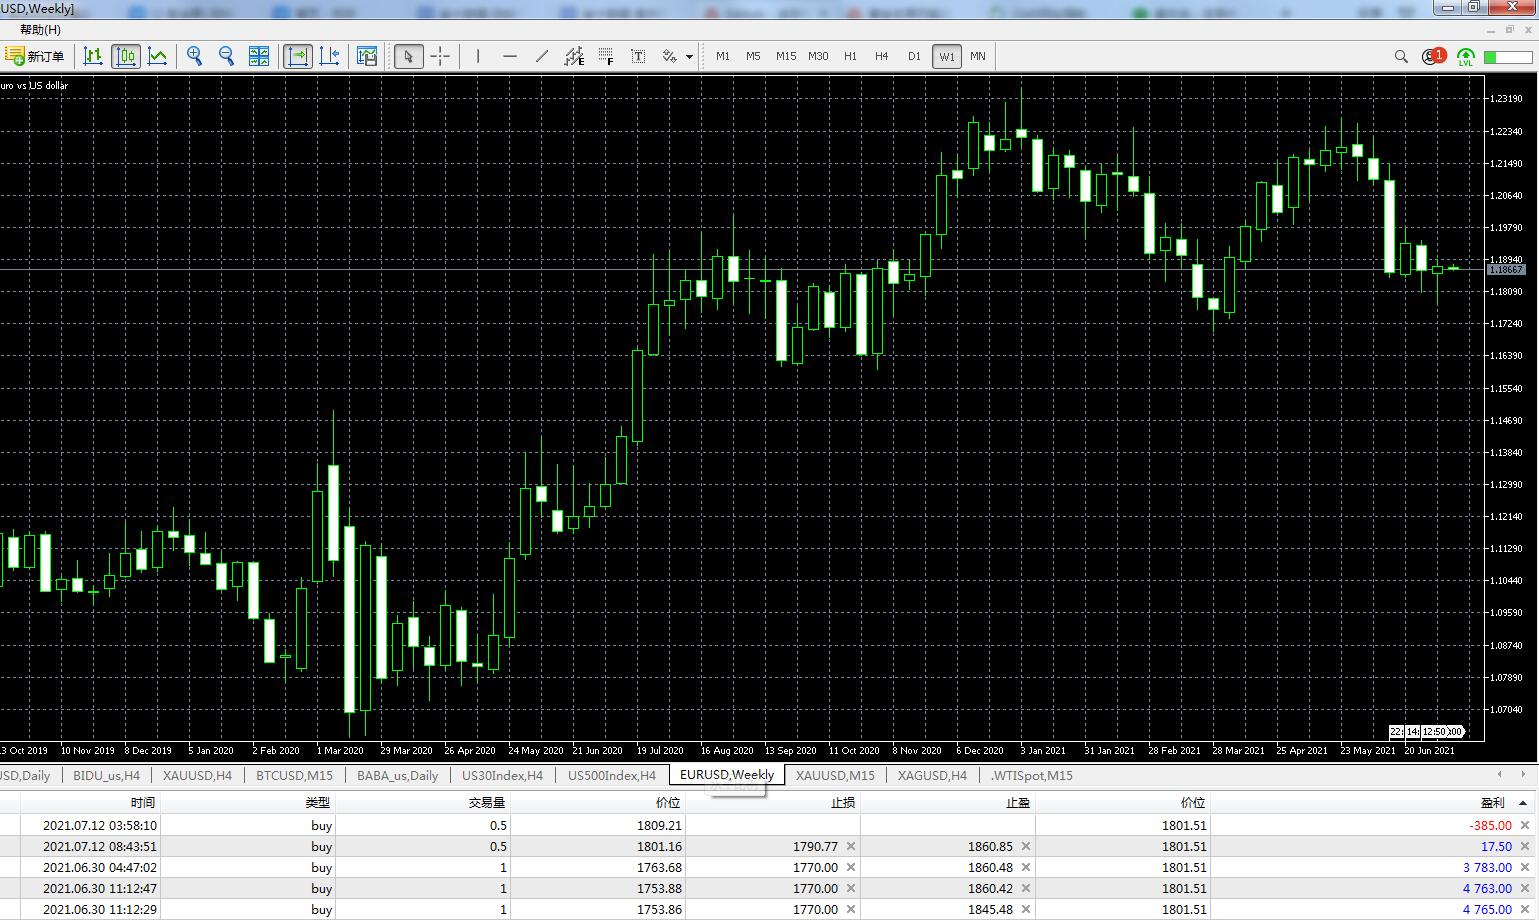Viewport: 1539px width, 920px height.
Task: Open the chart templates icon
Action: click(367, 56)
